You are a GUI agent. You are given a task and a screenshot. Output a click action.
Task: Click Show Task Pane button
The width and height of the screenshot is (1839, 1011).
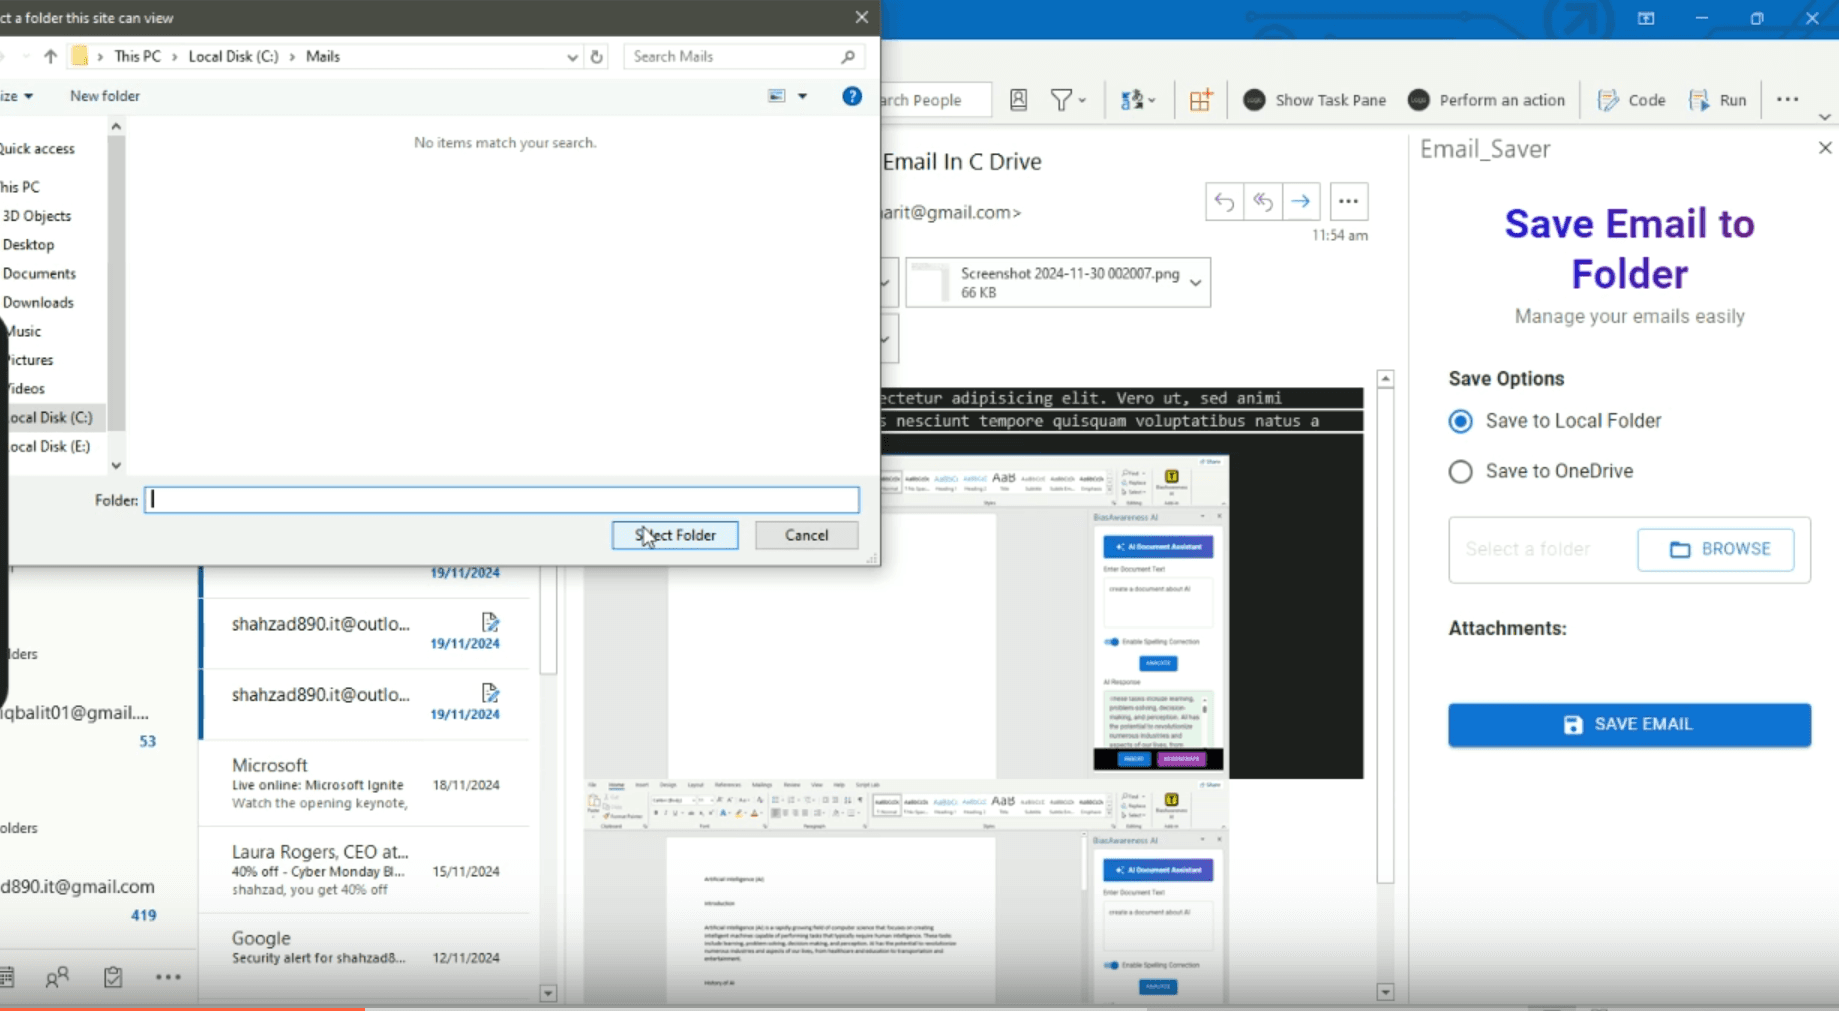1314,100
